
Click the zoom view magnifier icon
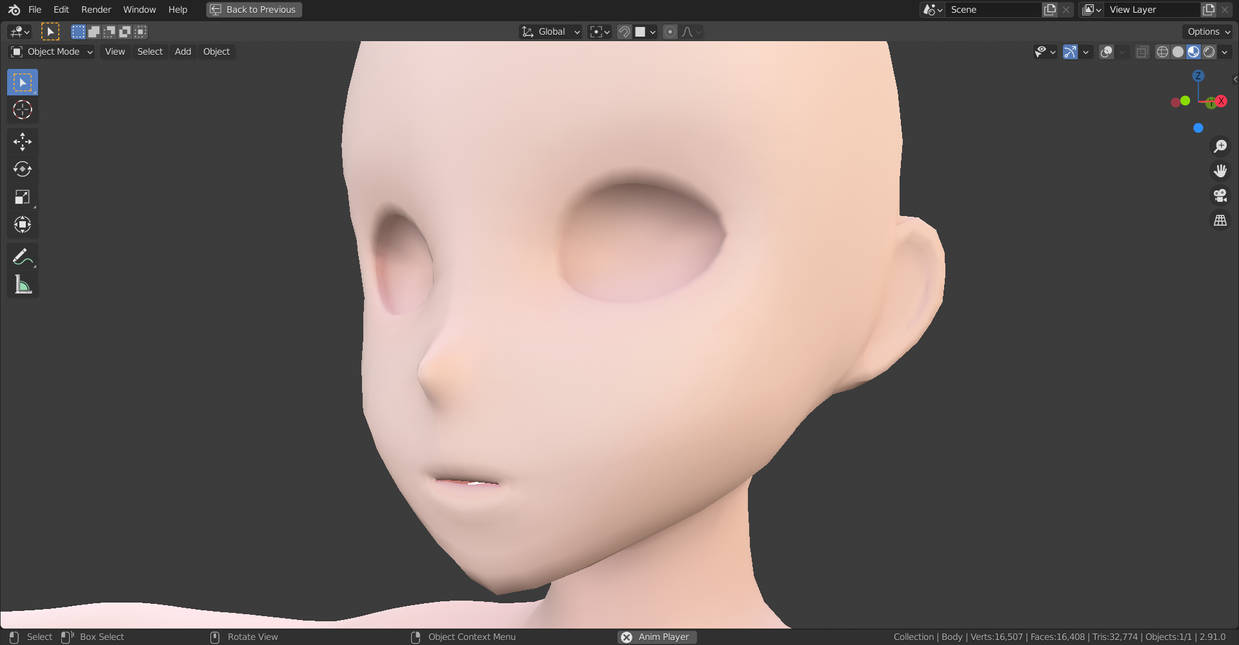[x=1220, y=147]
